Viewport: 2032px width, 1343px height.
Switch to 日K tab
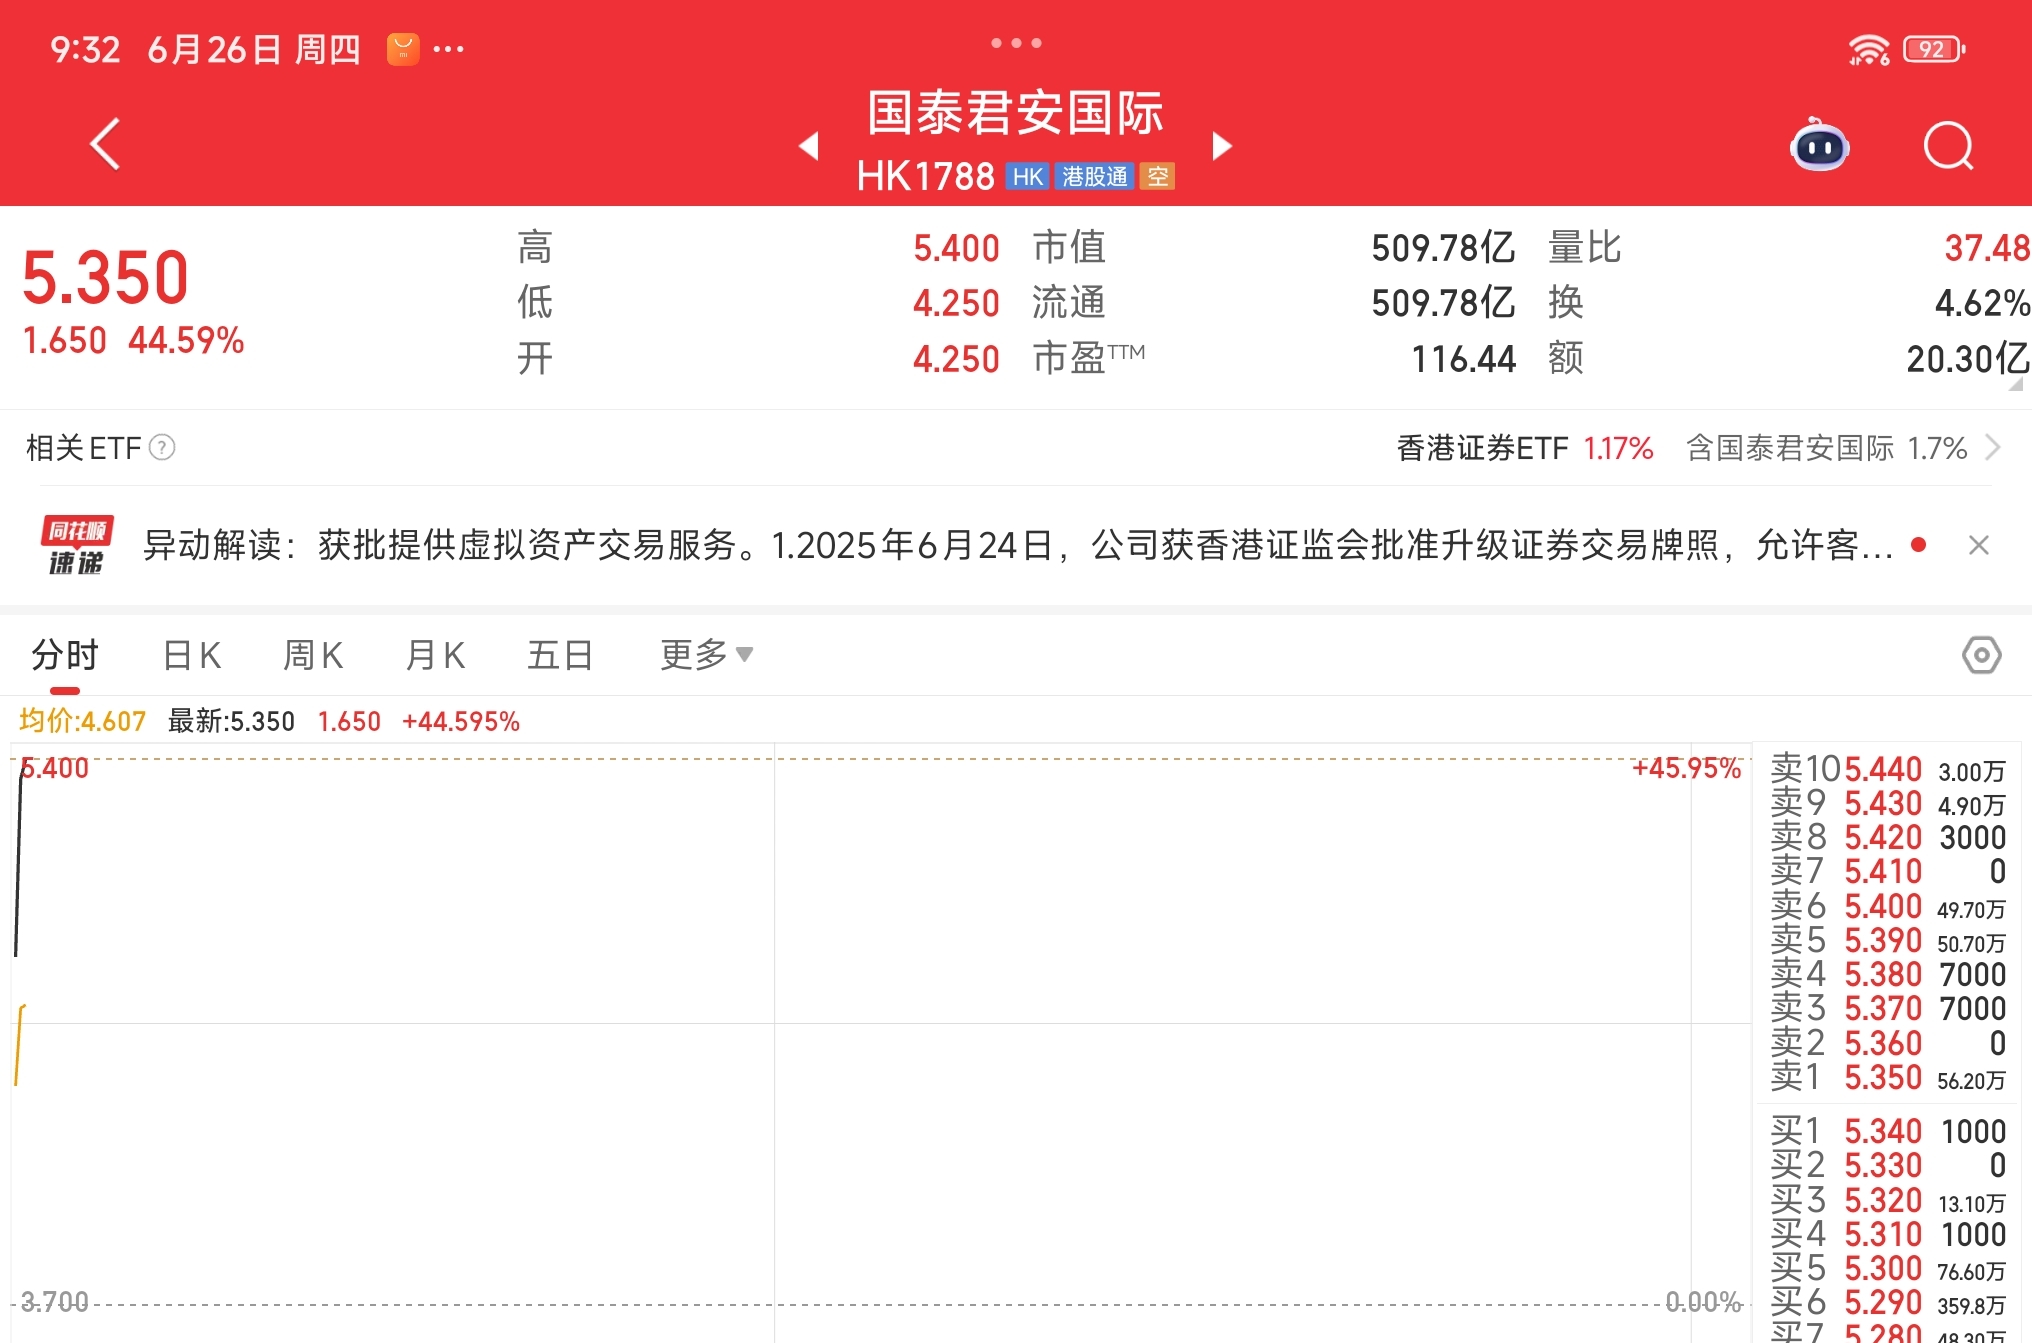click(192, 655)
